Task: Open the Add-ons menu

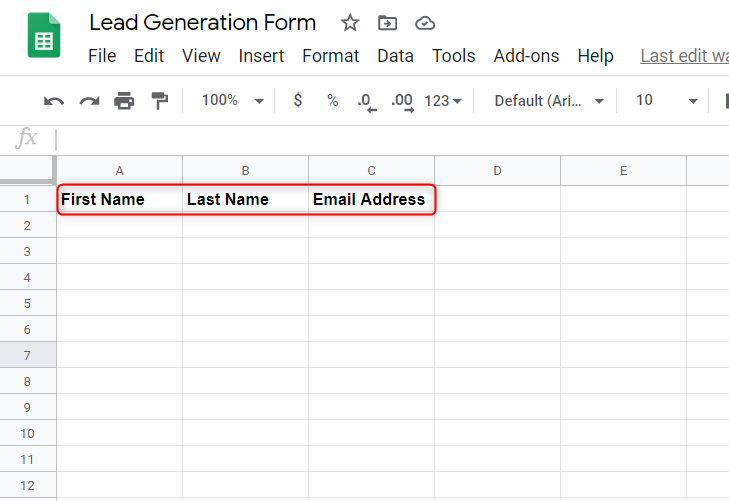Action: [x=526, y=56]
